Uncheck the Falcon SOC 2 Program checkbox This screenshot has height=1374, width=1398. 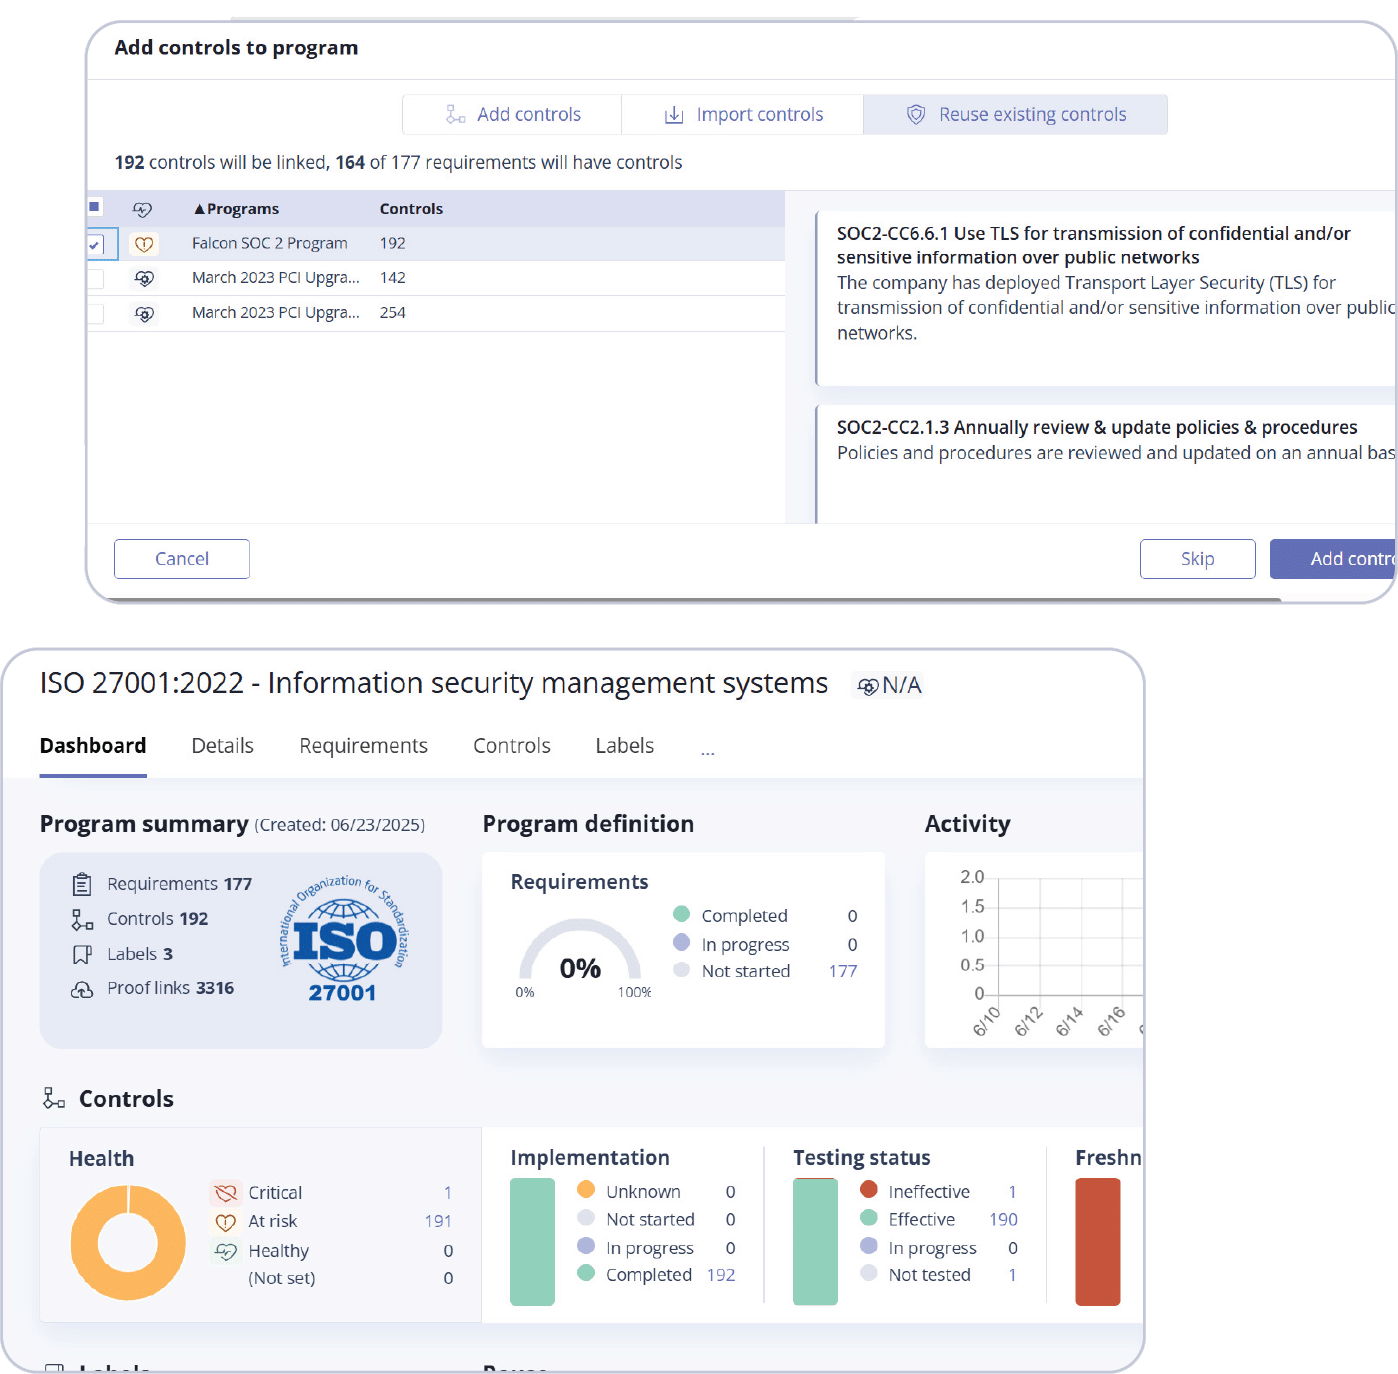click(95, 244)
